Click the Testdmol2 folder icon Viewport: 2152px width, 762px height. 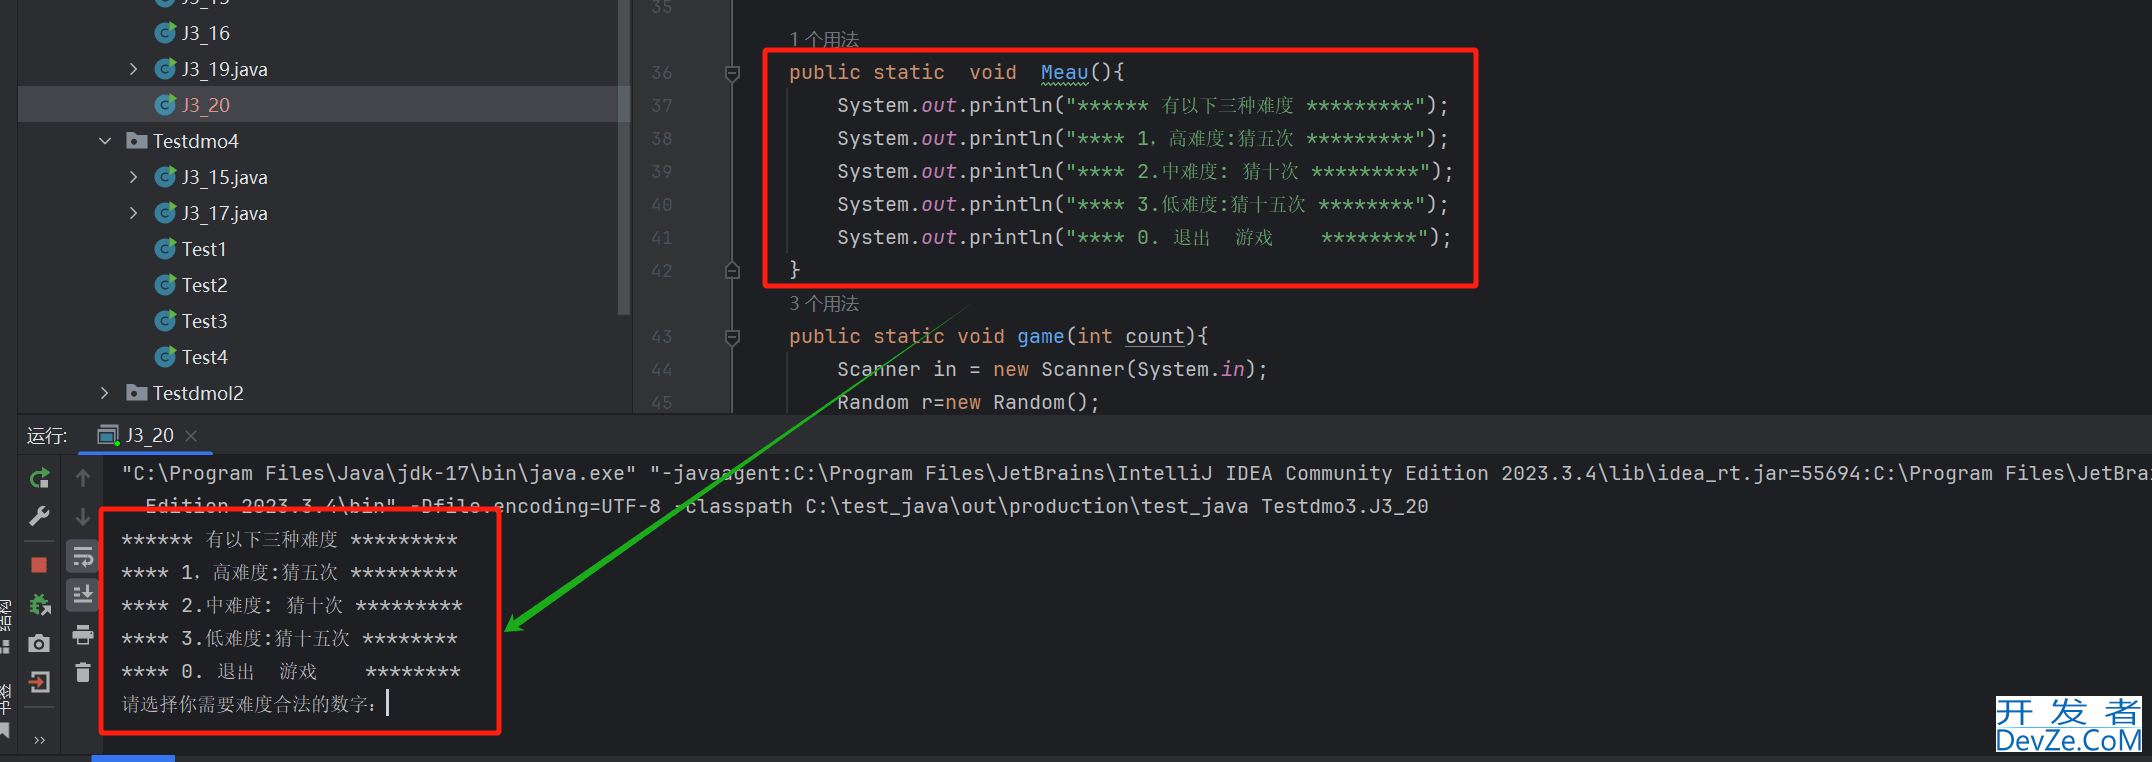pos(136,393)
